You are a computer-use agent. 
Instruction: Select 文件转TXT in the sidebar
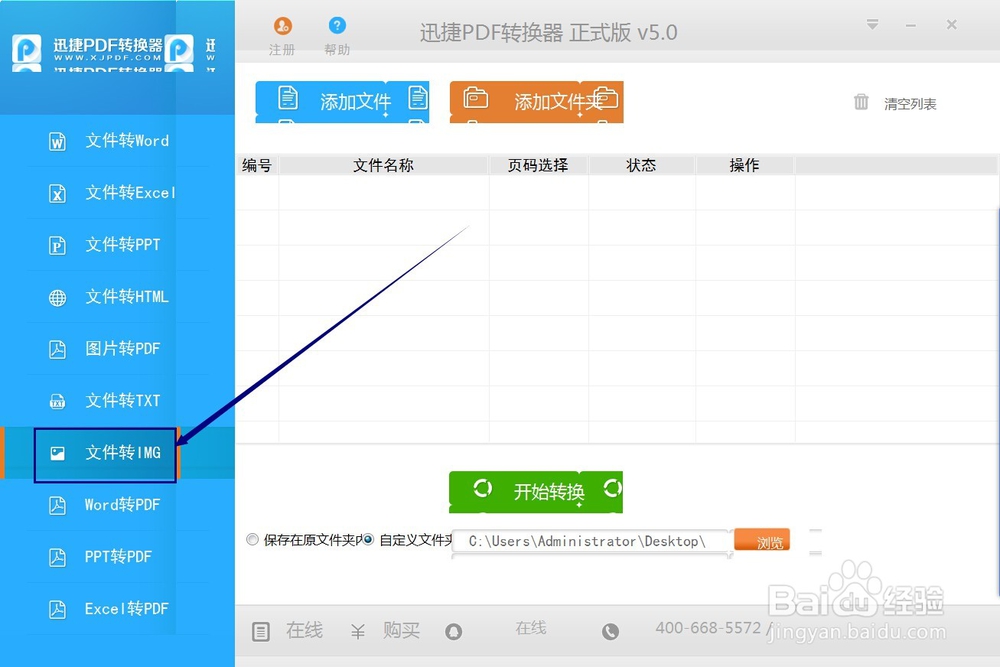click(117, 400)
